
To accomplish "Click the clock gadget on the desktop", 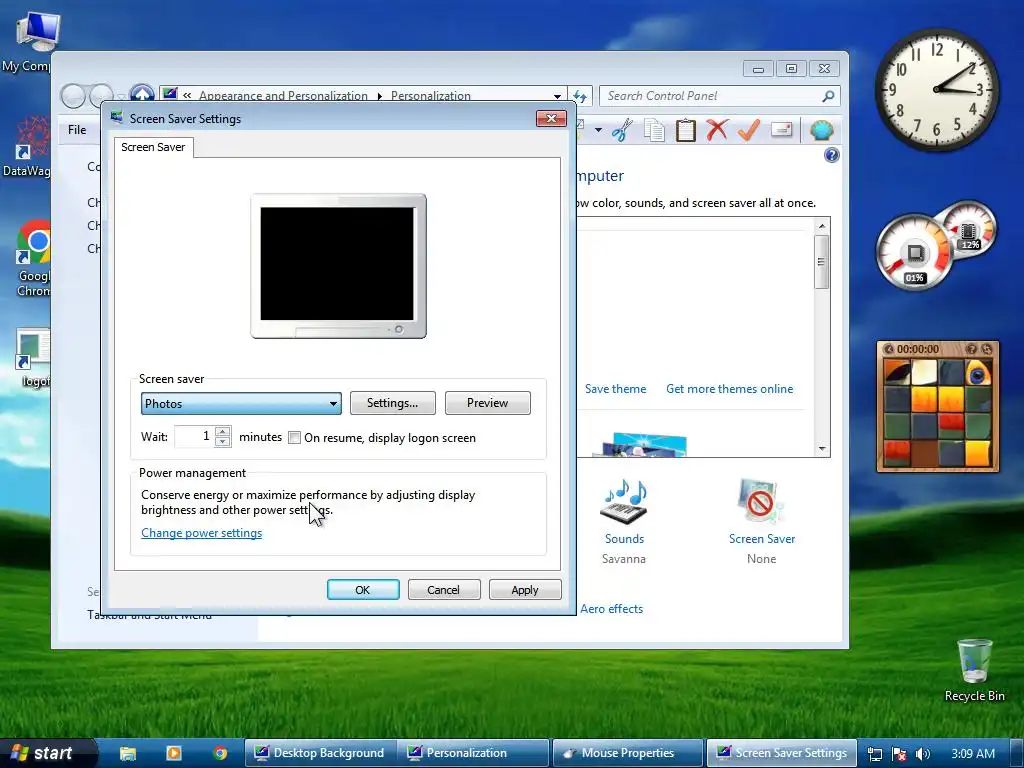I will (x=936, y=89).
